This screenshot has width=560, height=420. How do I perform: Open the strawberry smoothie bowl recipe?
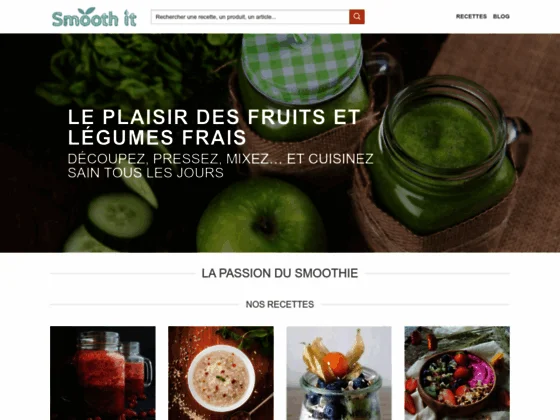point(457,373)
